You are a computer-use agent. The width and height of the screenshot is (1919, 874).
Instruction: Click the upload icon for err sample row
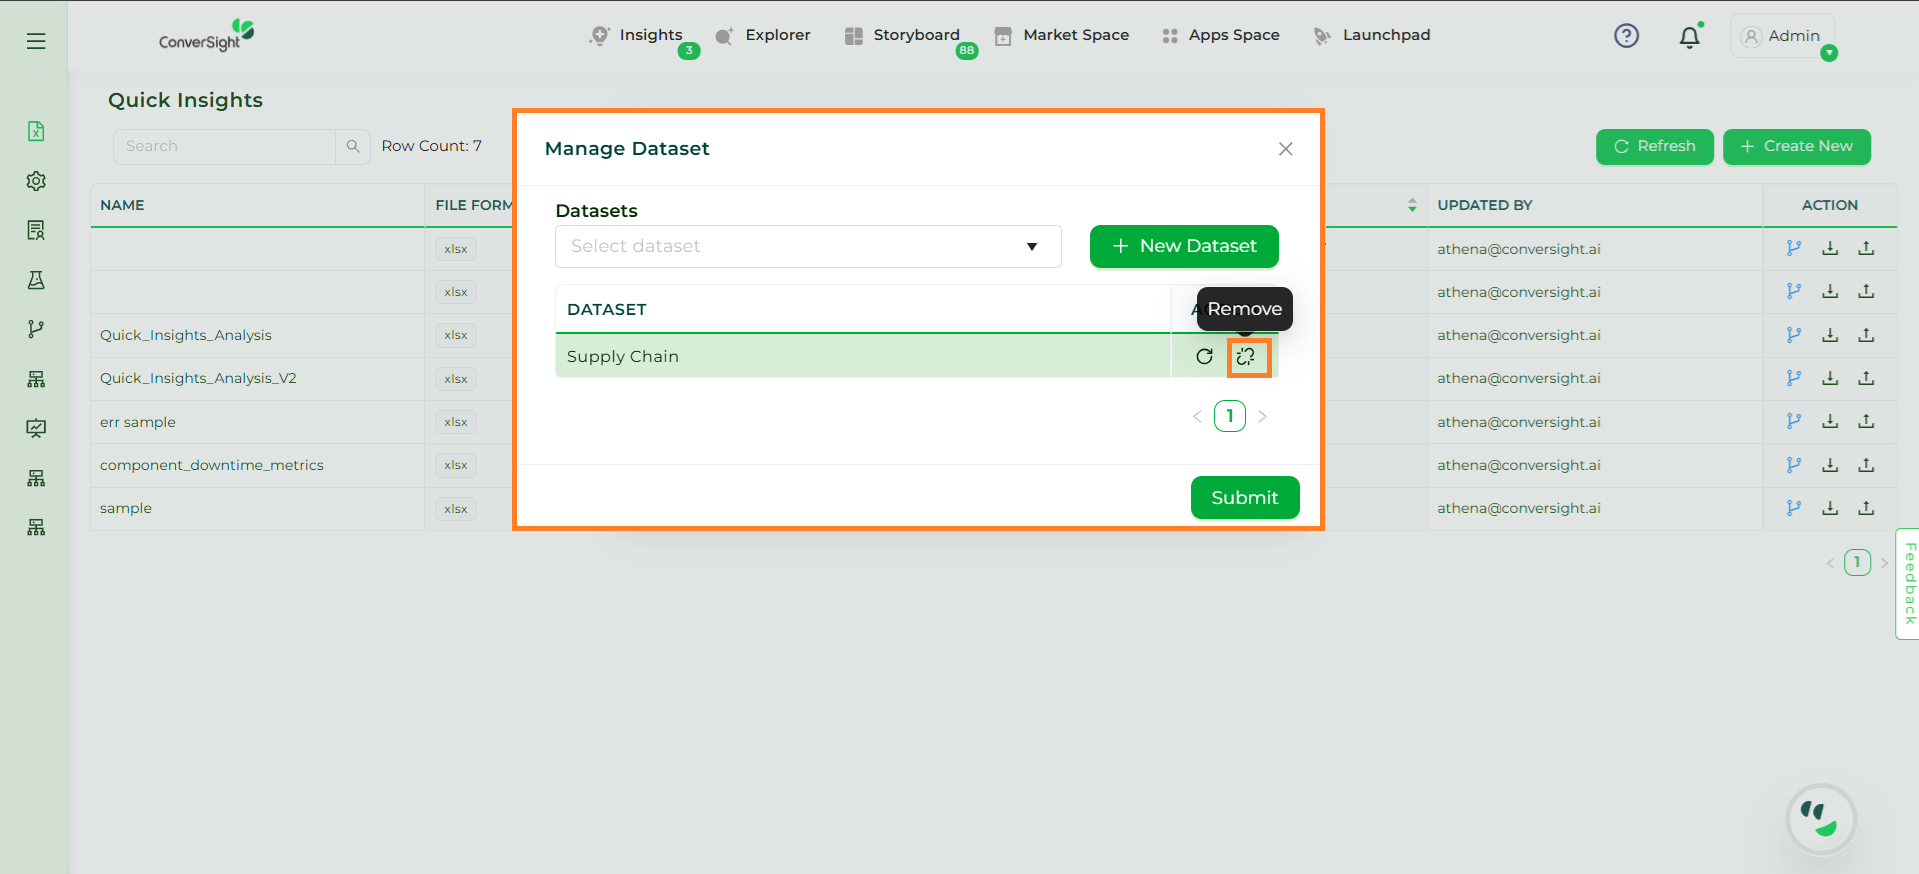pos(1866,422)
